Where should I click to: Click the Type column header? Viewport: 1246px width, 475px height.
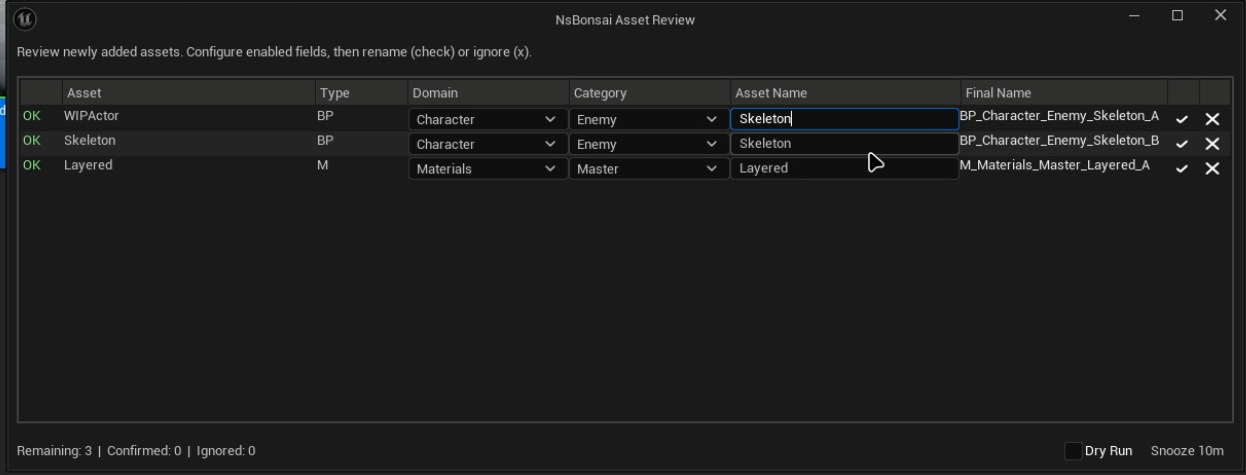click(x=334, y=93)
